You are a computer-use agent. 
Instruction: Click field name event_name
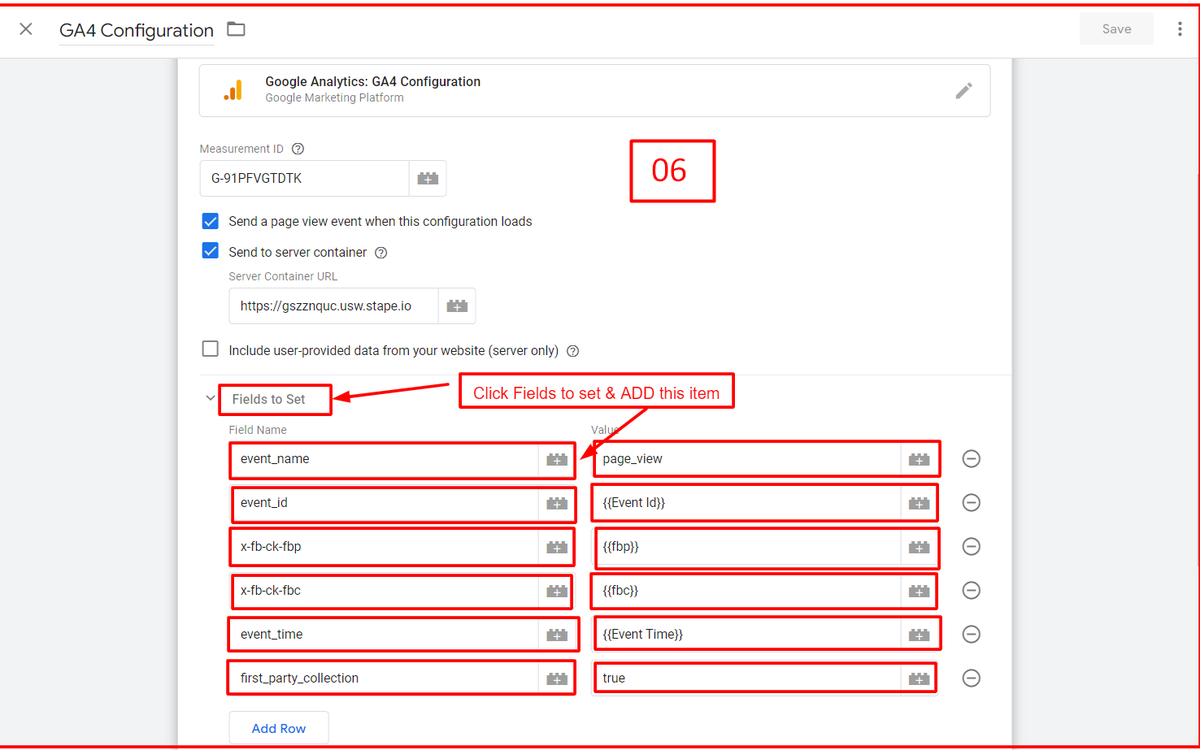tap(383, 459)
